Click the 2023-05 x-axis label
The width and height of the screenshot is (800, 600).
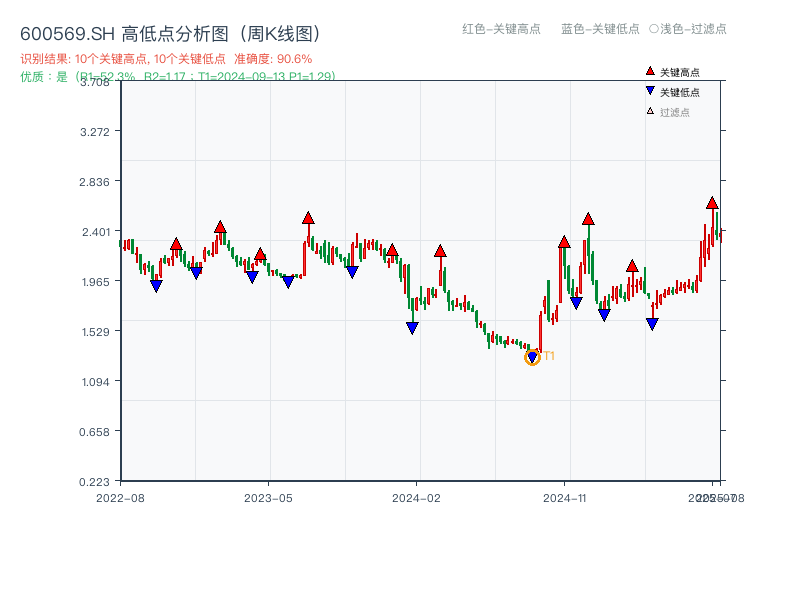pos(268,498)
